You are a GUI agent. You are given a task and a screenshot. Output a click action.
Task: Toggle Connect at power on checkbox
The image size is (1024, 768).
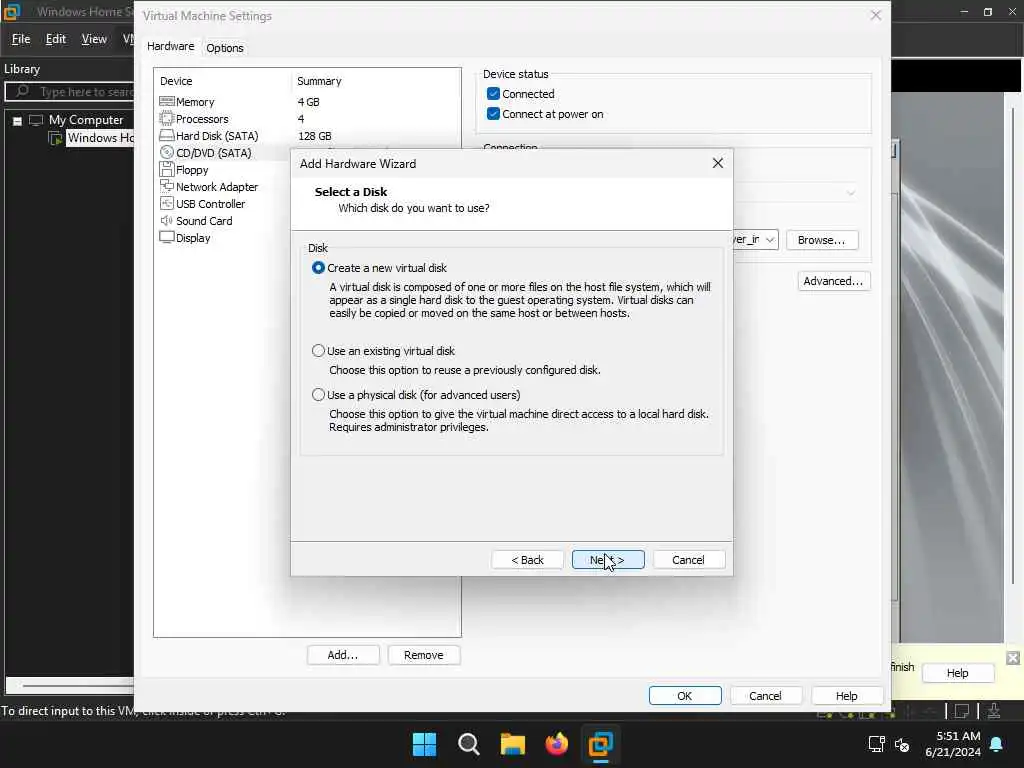point(493,114)
